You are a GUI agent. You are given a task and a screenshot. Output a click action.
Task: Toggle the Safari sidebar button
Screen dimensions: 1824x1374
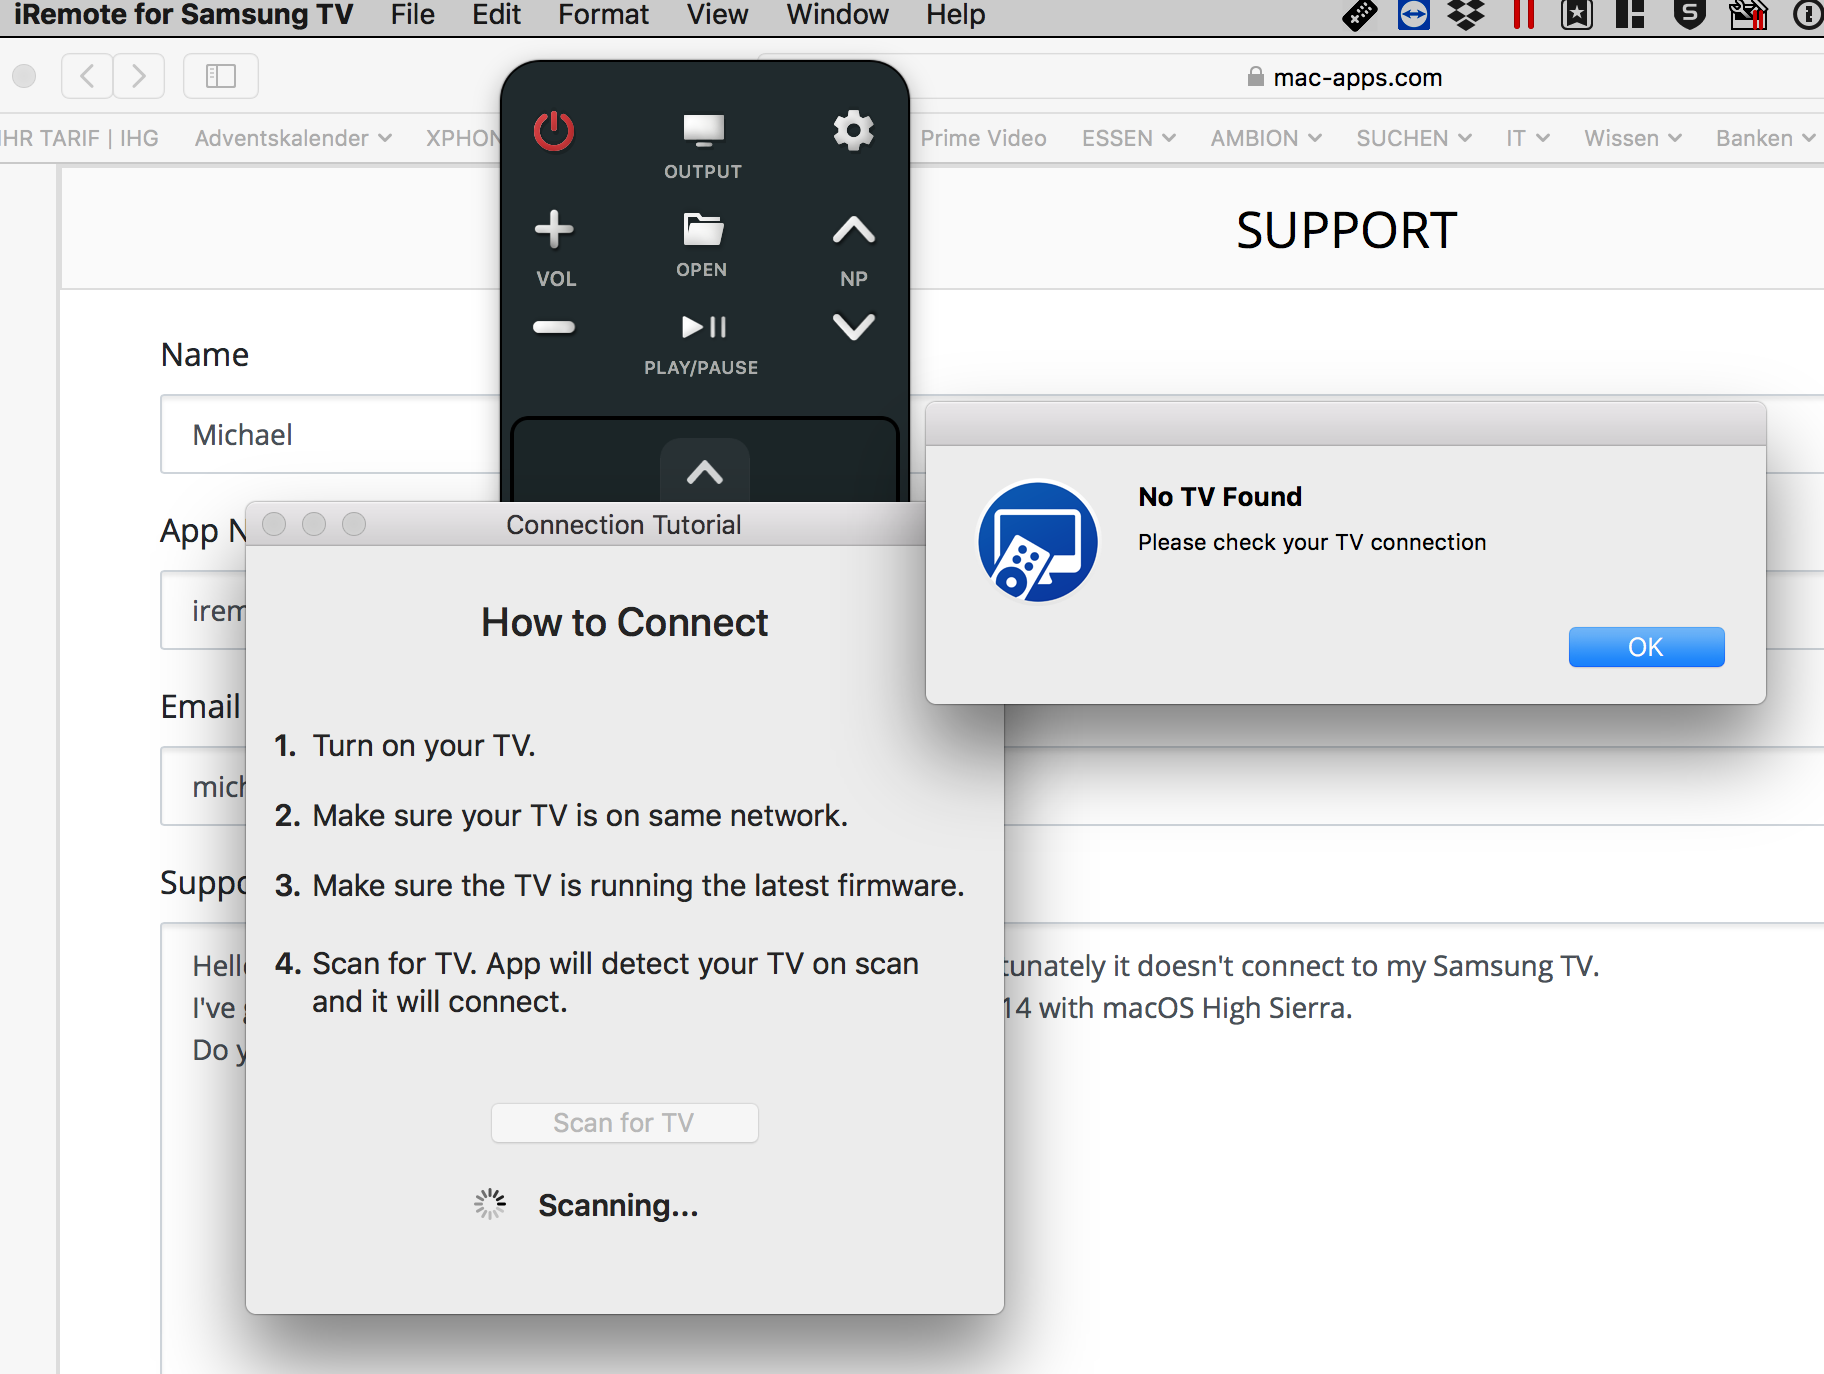[x=221, y=76]
